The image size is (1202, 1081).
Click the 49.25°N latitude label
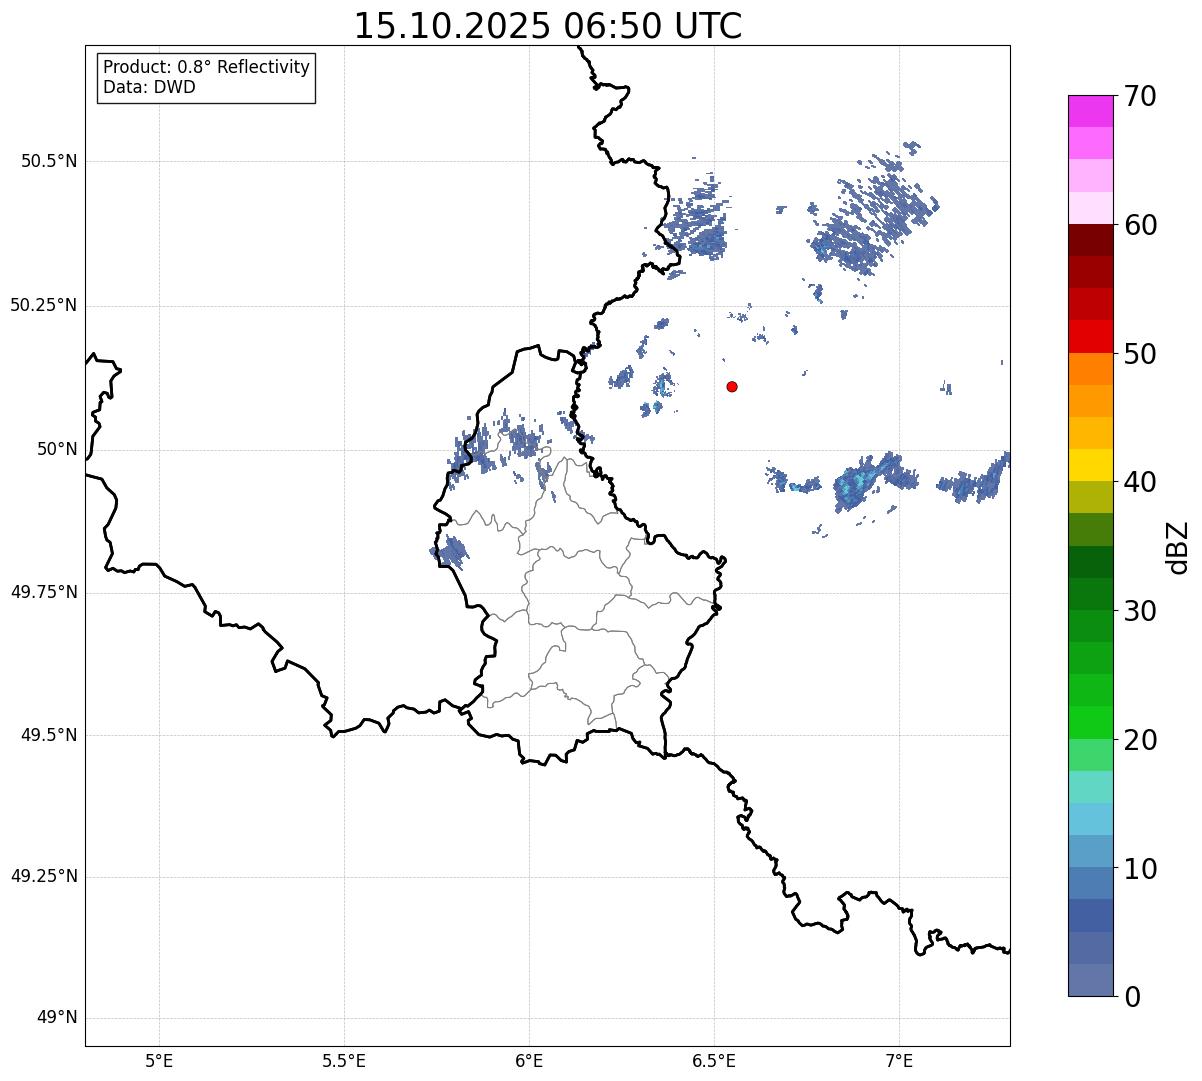[44, 876]
